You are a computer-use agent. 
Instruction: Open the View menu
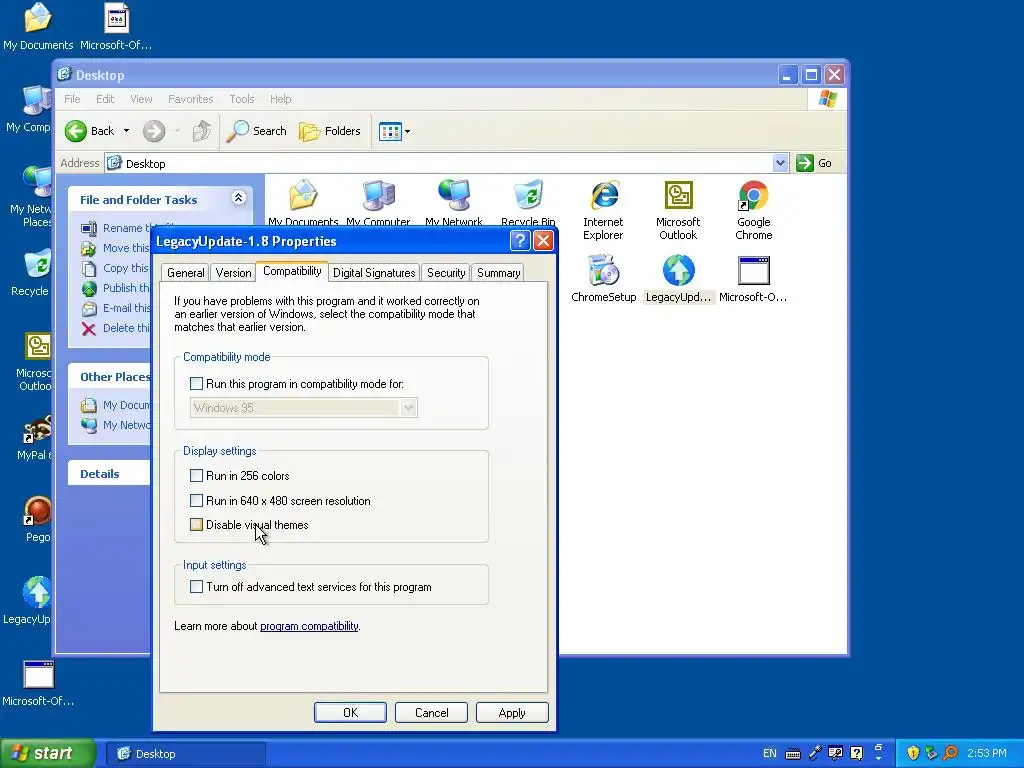click(x=141, y=99)
